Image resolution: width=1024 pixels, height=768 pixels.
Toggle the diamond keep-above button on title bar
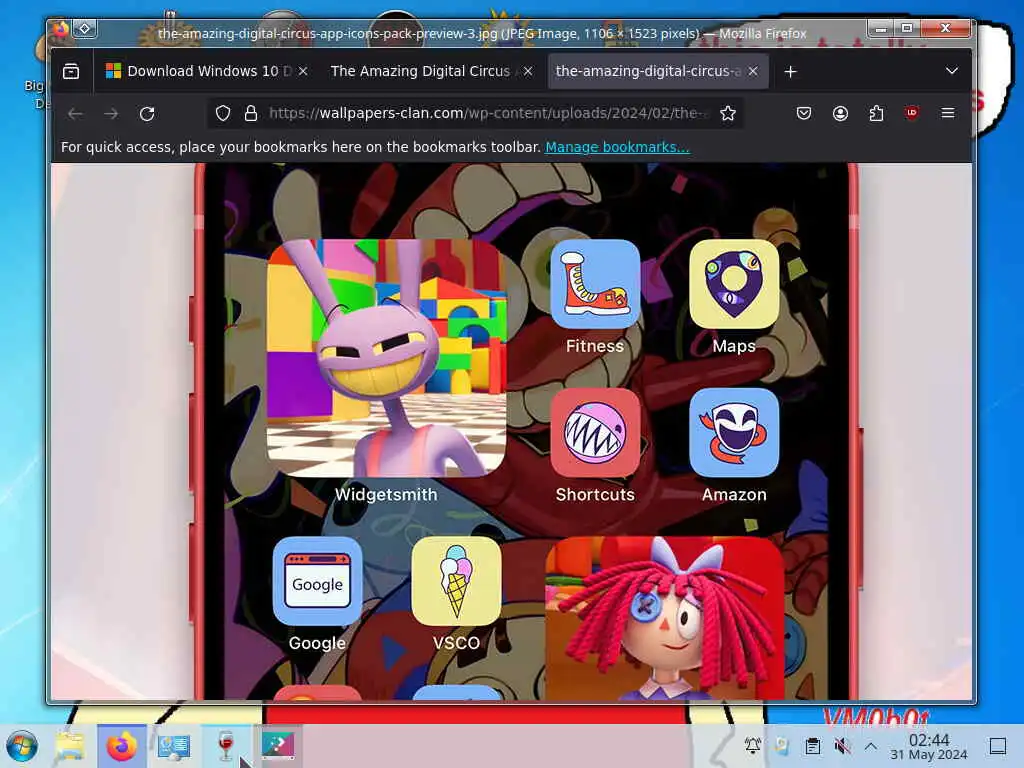click(x=85, y=29)
